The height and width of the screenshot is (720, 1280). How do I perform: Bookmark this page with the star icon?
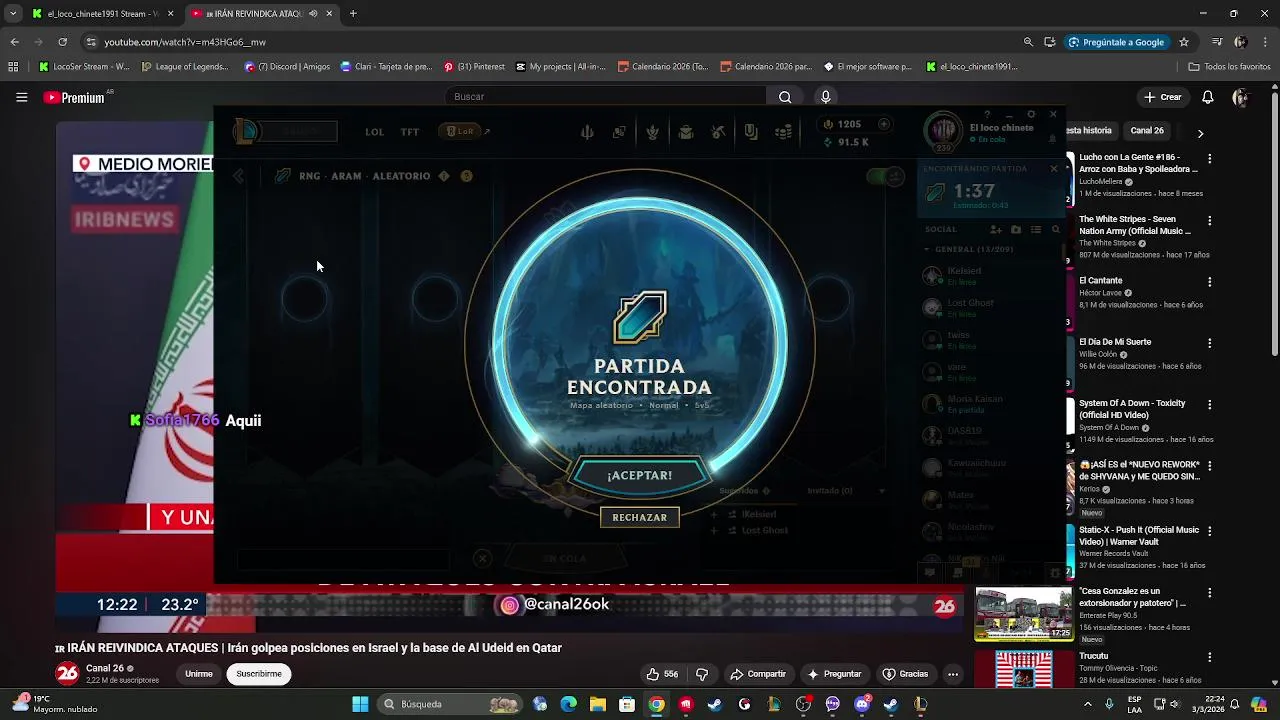click(1184, 42)
